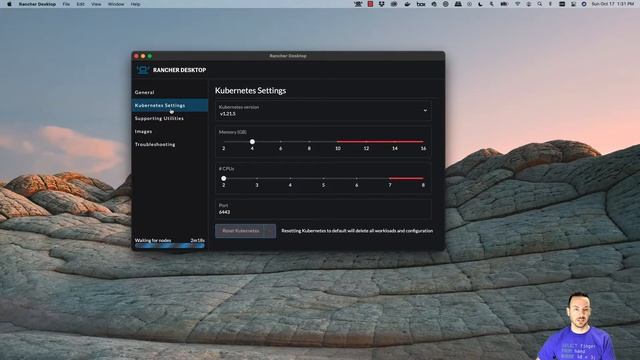Toggle the Do Not Disturb moon icon
The height and width of the screenshot is (360, 640).
pos(480,4)
